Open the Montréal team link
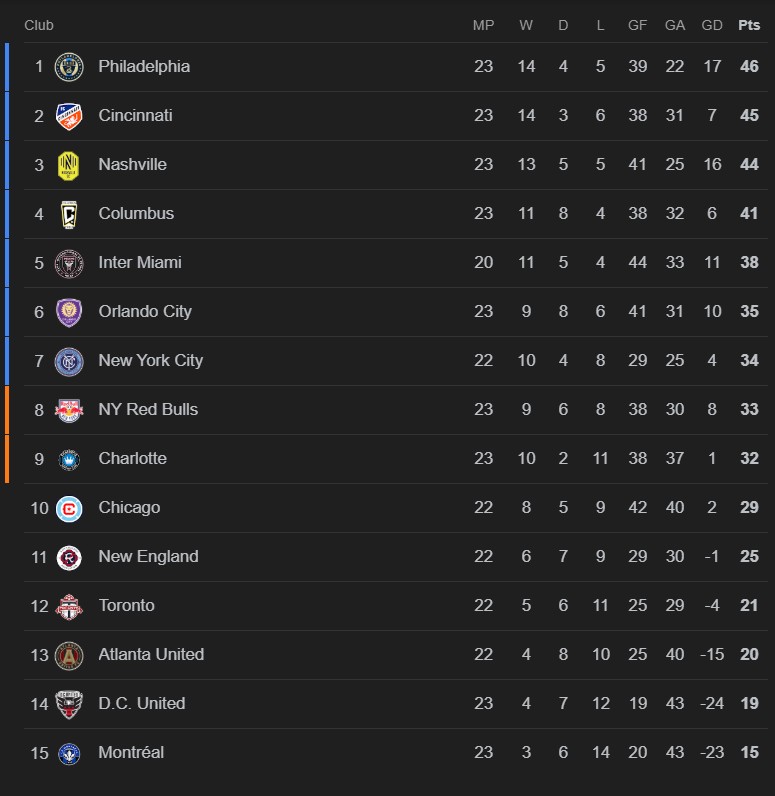775x796 pixels. point(131,752)
